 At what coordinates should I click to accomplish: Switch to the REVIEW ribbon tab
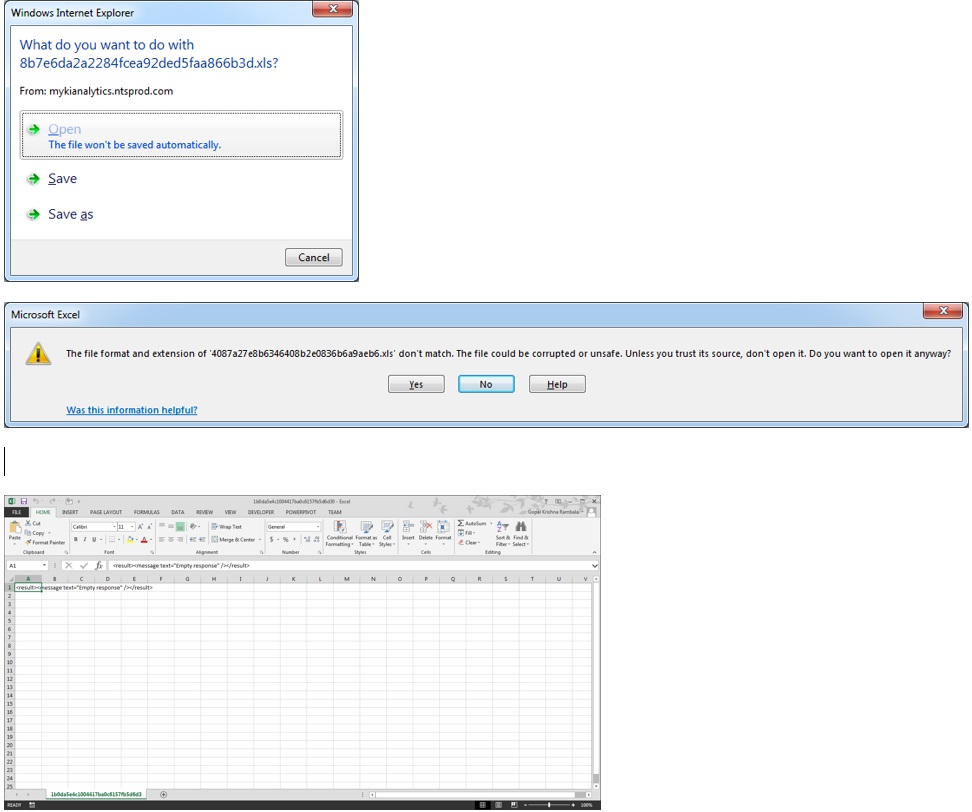pos(205,512)
